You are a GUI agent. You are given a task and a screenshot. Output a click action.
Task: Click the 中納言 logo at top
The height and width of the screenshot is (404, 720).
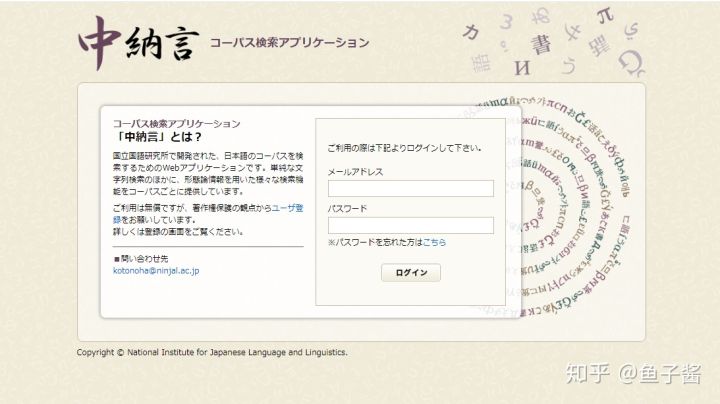[139, 43]
